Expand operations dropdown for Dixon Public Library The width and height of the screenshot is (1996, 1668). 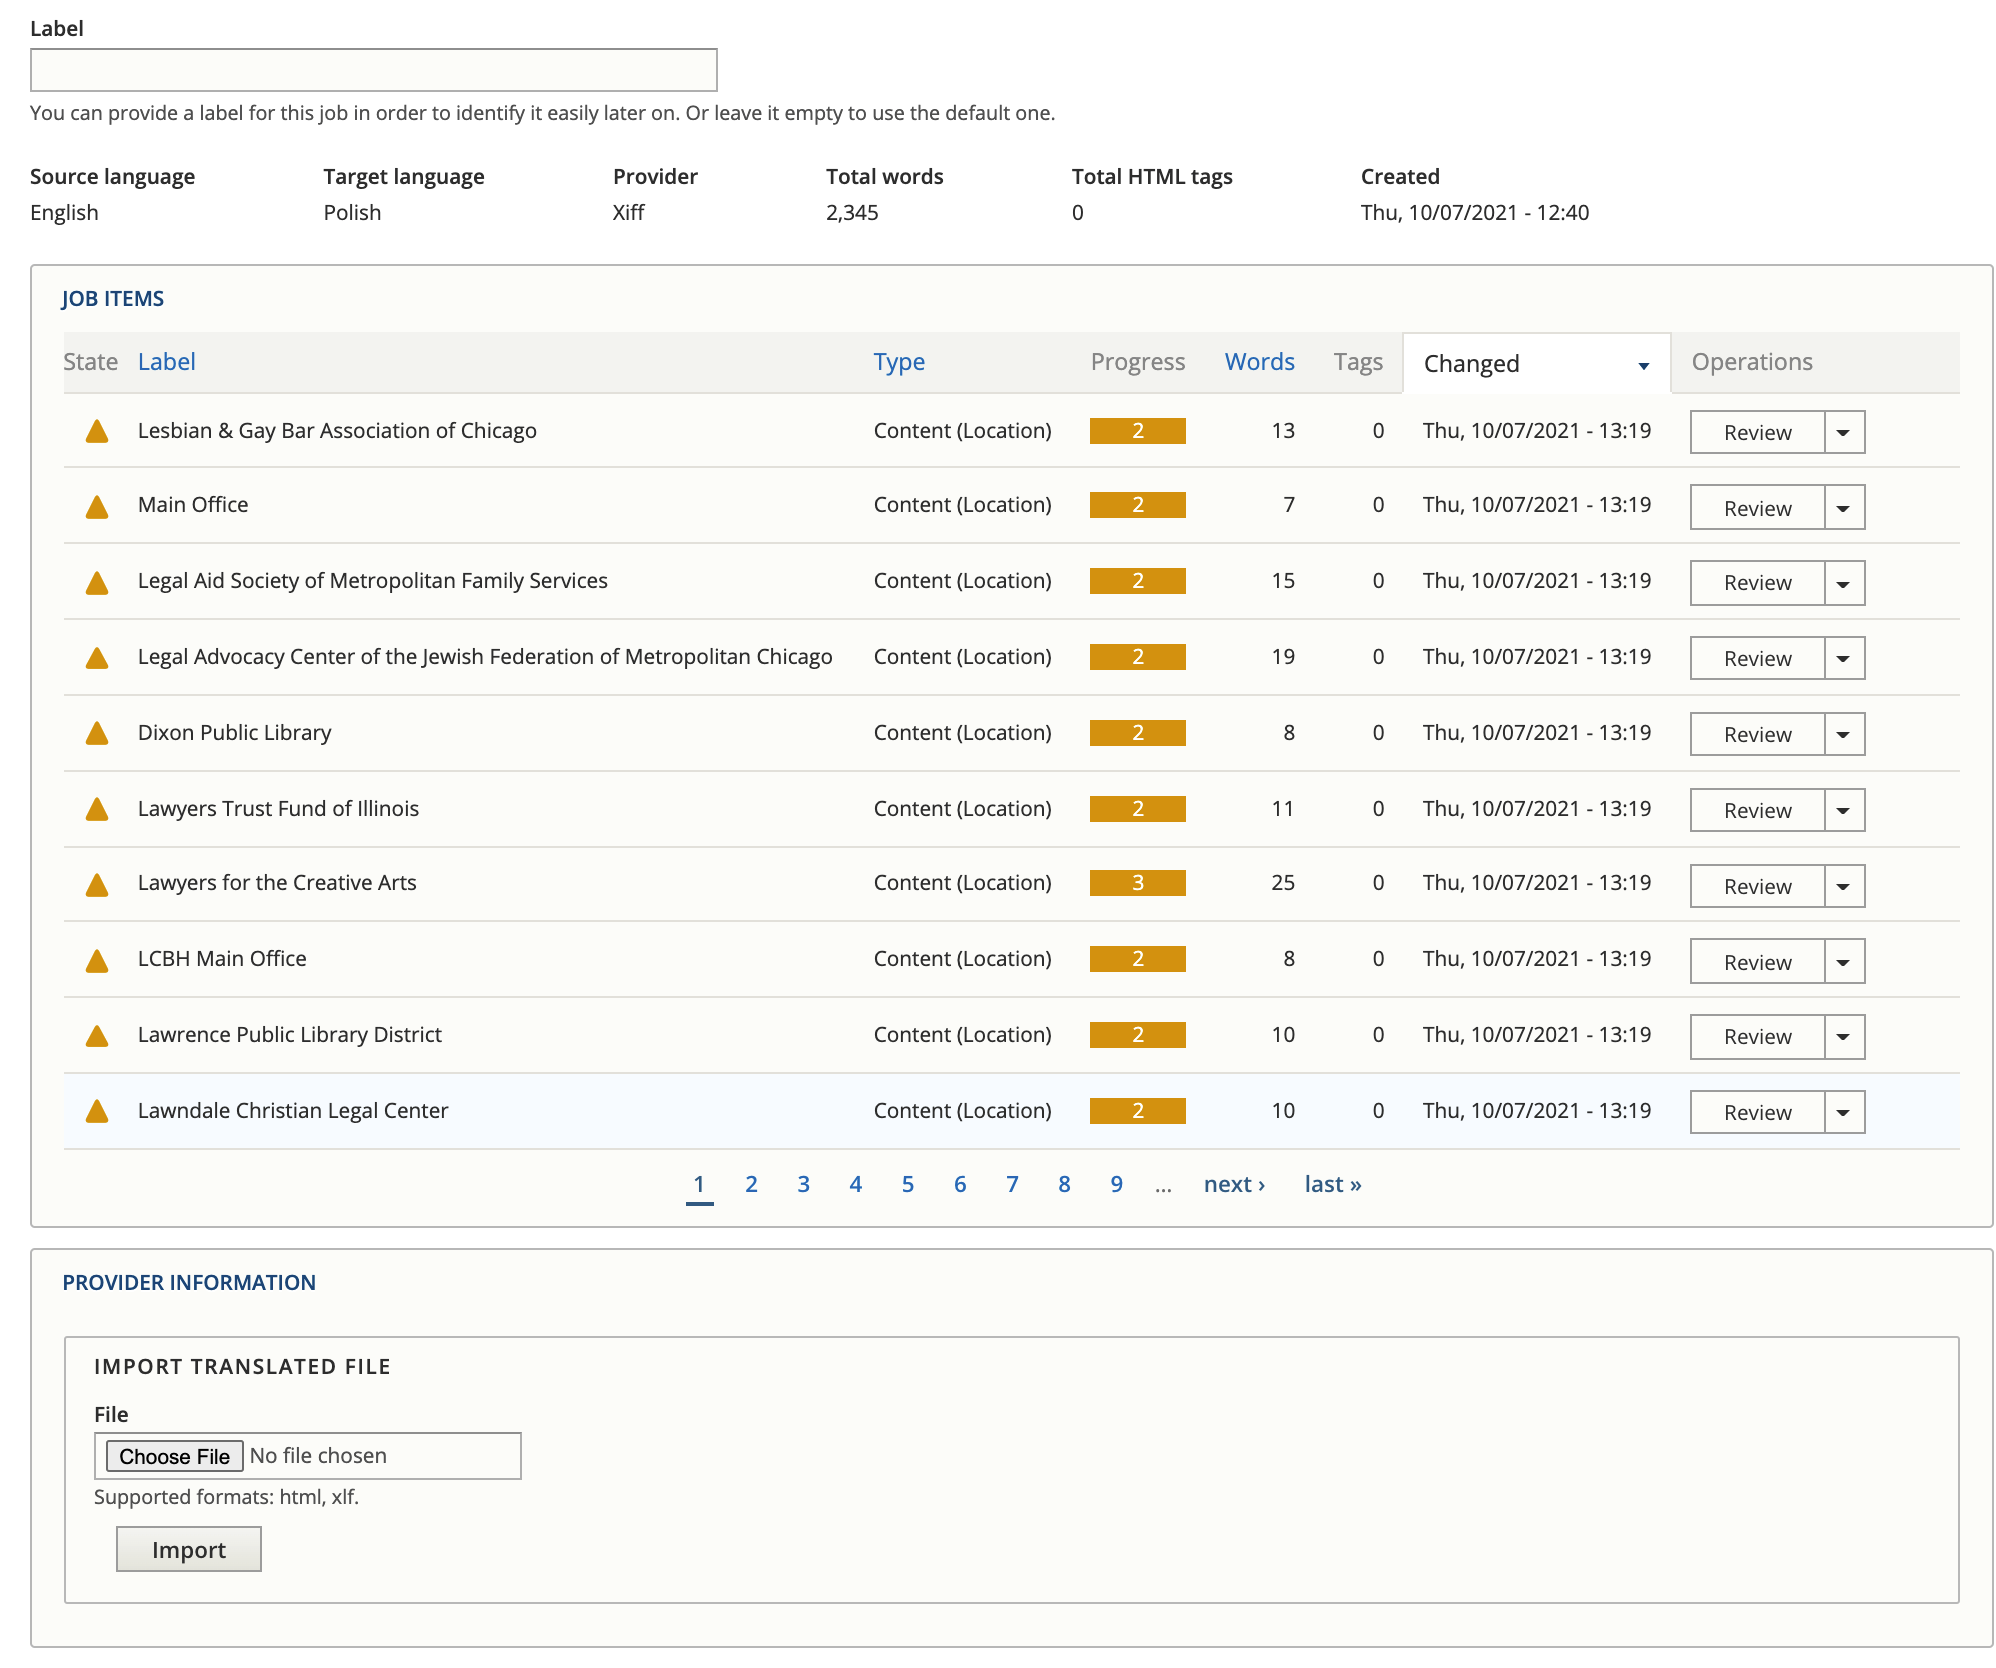click(x=1844, y=734)
